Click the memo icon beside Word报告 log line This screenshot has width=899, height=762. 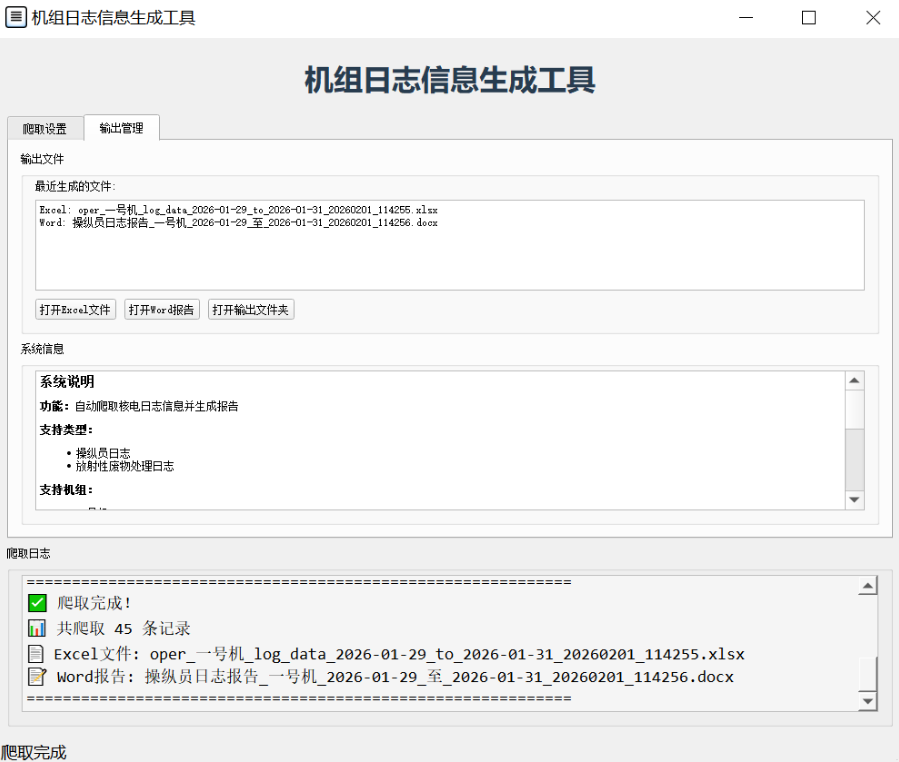[37, 677]
